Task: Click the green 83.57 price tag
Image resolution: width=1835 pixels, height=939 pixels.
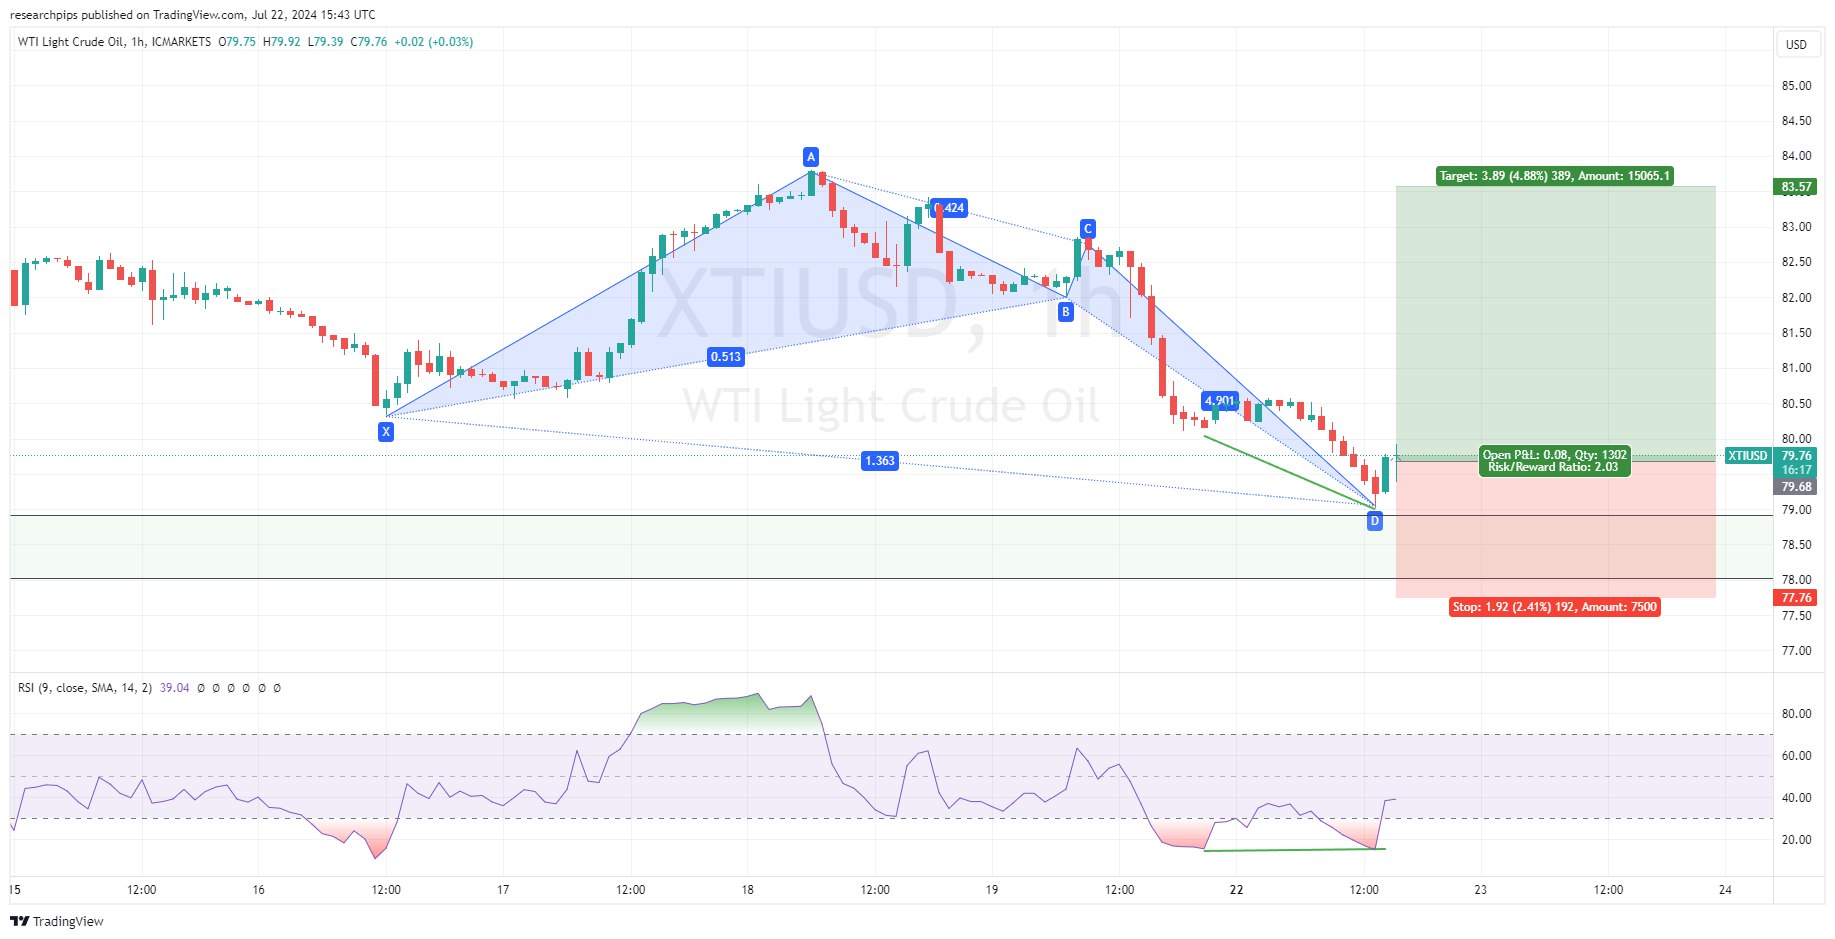Action: (1797, 187)
